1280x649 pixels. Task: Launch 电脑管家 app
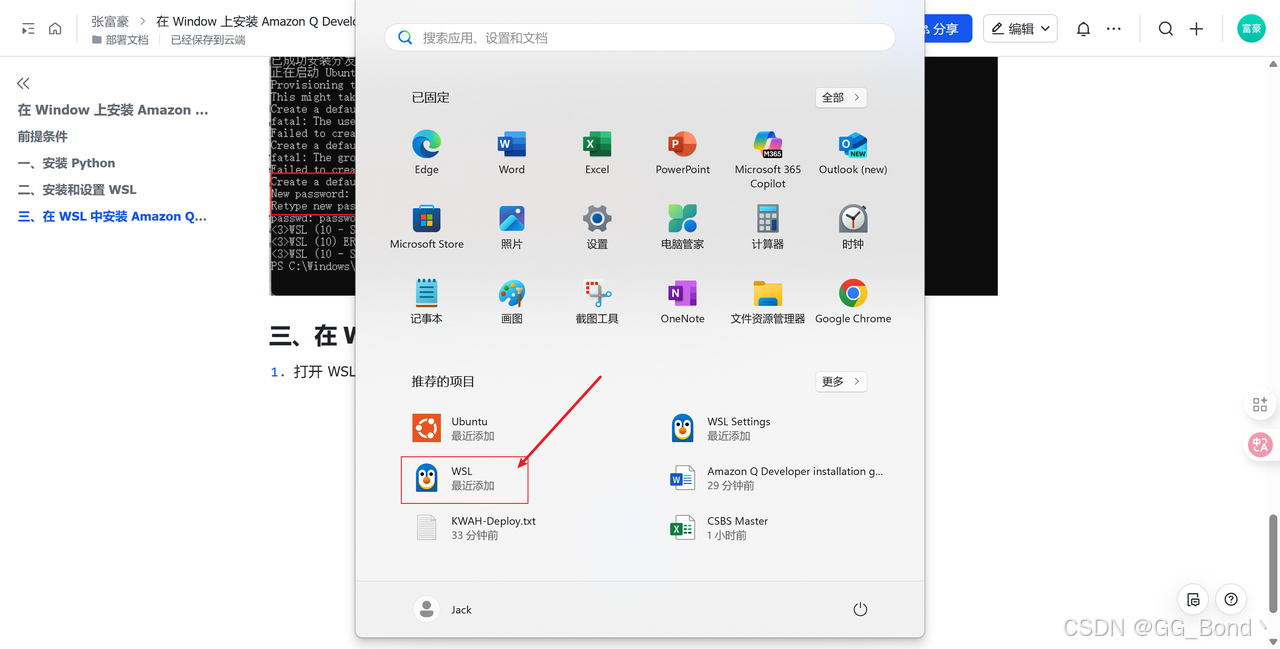683,227
